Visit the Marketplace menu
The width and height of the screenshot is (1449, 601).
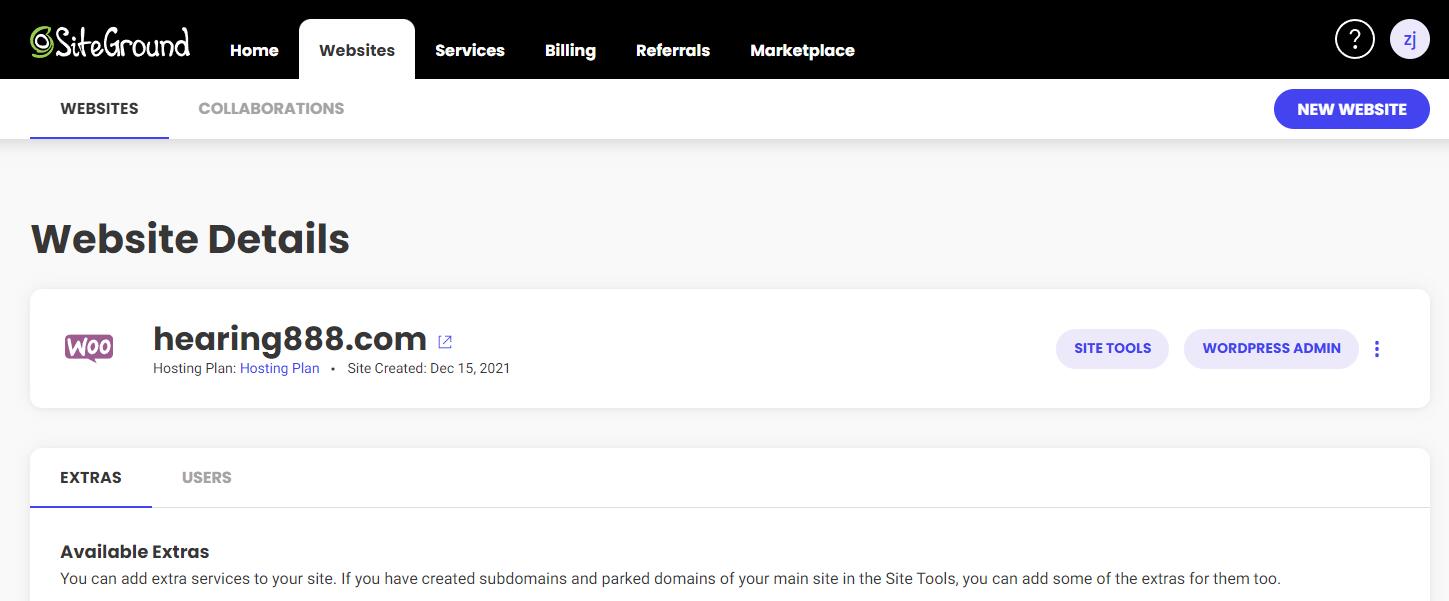click(x=802, y=50)
